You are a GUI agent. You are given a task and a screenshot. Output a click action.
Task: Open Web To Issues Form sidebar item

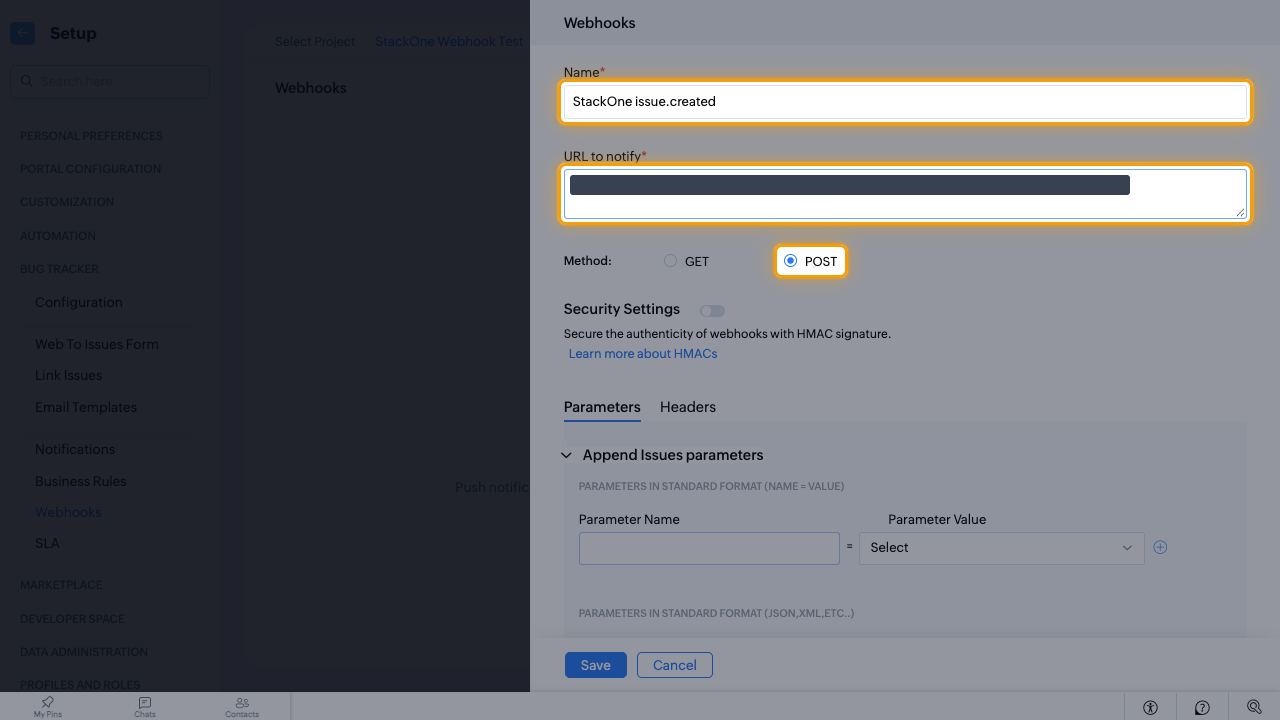97,344
